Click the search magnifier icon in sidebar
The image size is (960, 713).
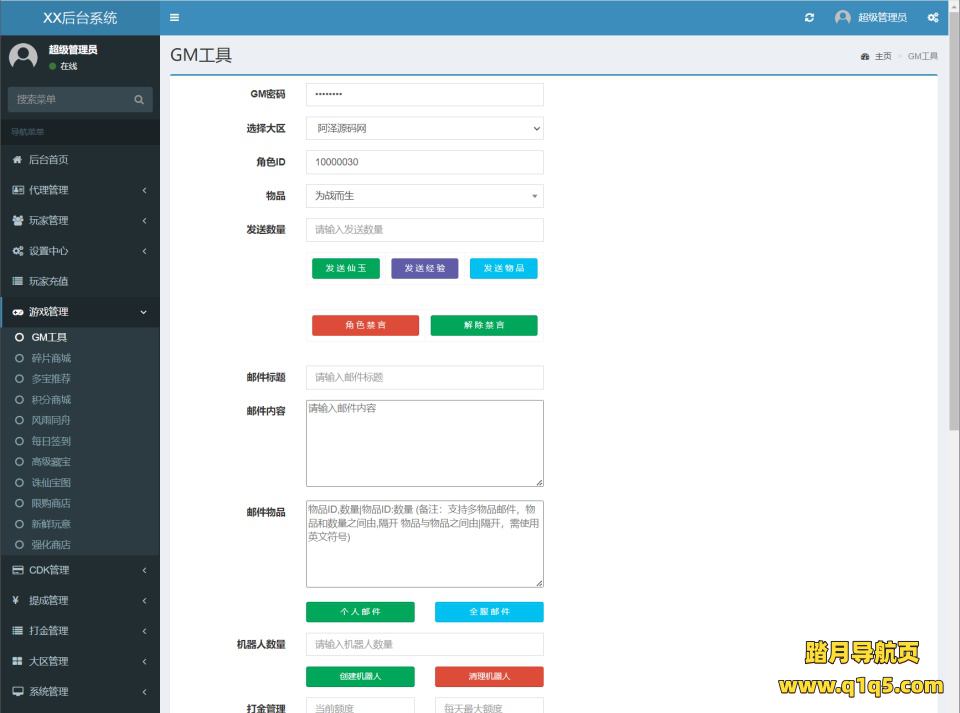click(139, 100)
